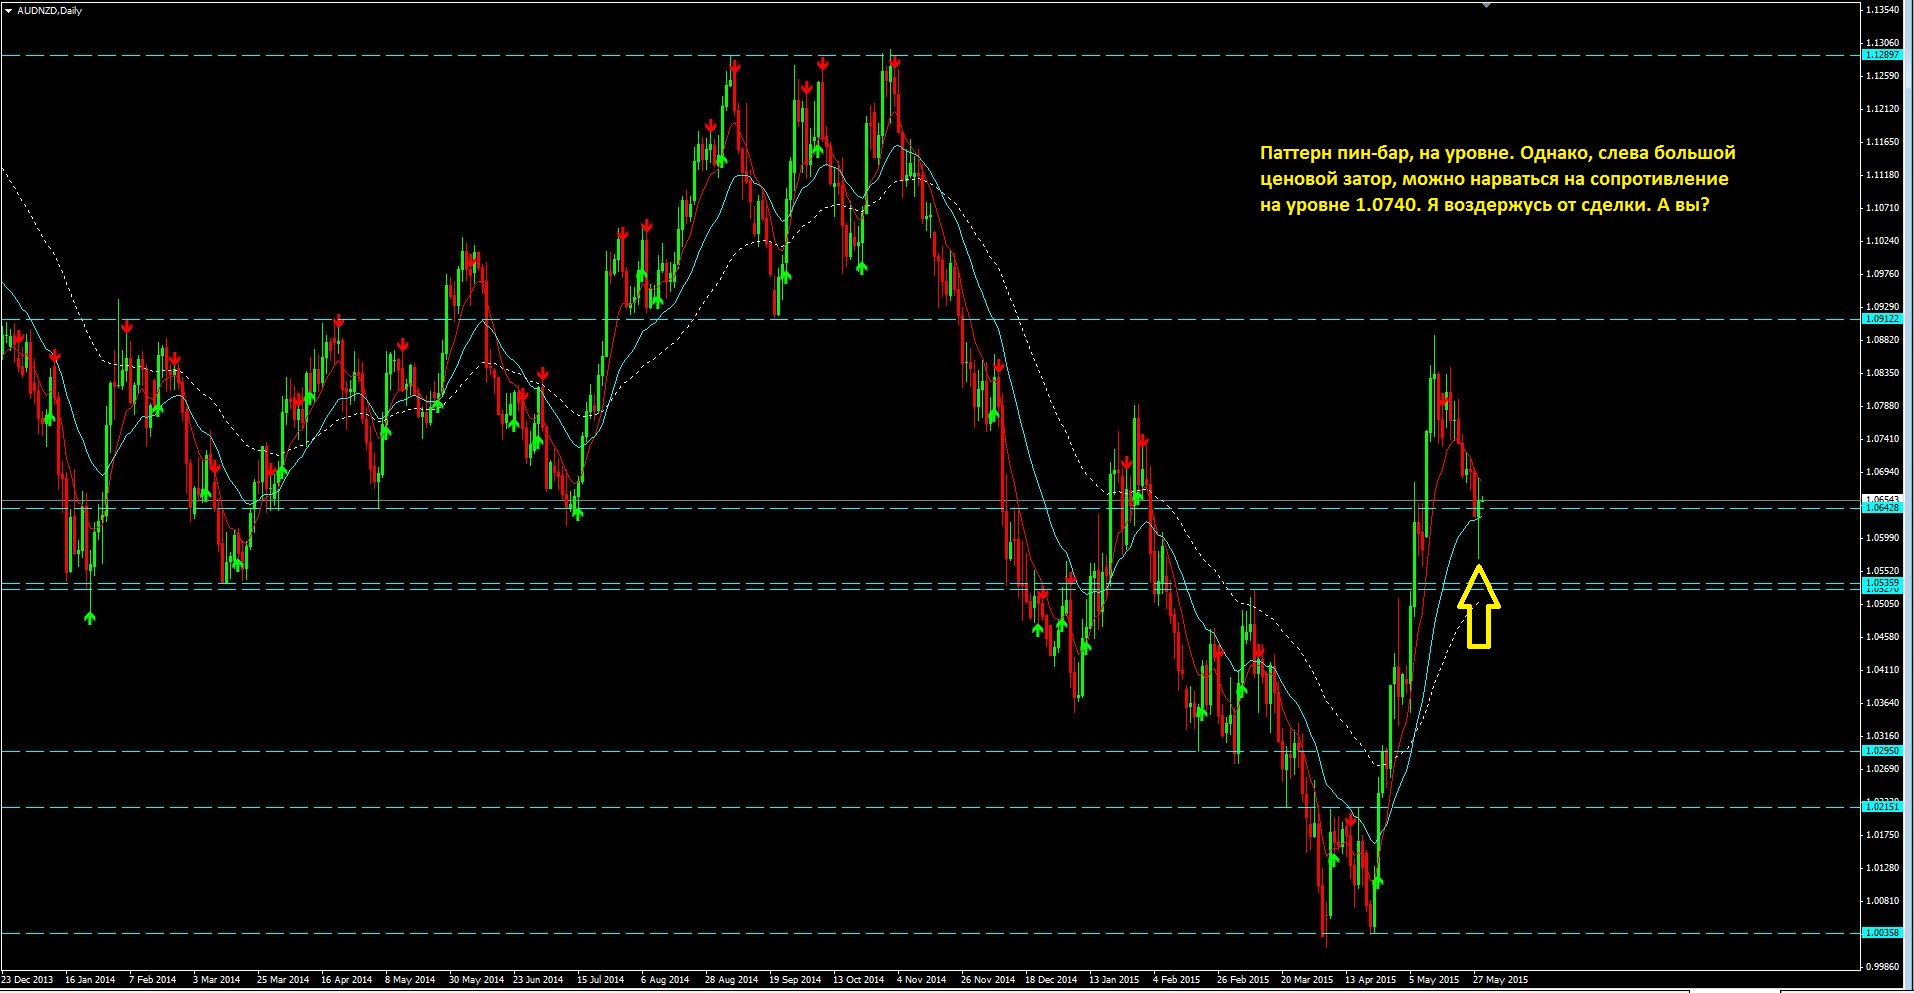The height and width of the screenshot is (993, 1914).
Task: Click the 1.07880 price scale label
Action: pos(1883,406)
